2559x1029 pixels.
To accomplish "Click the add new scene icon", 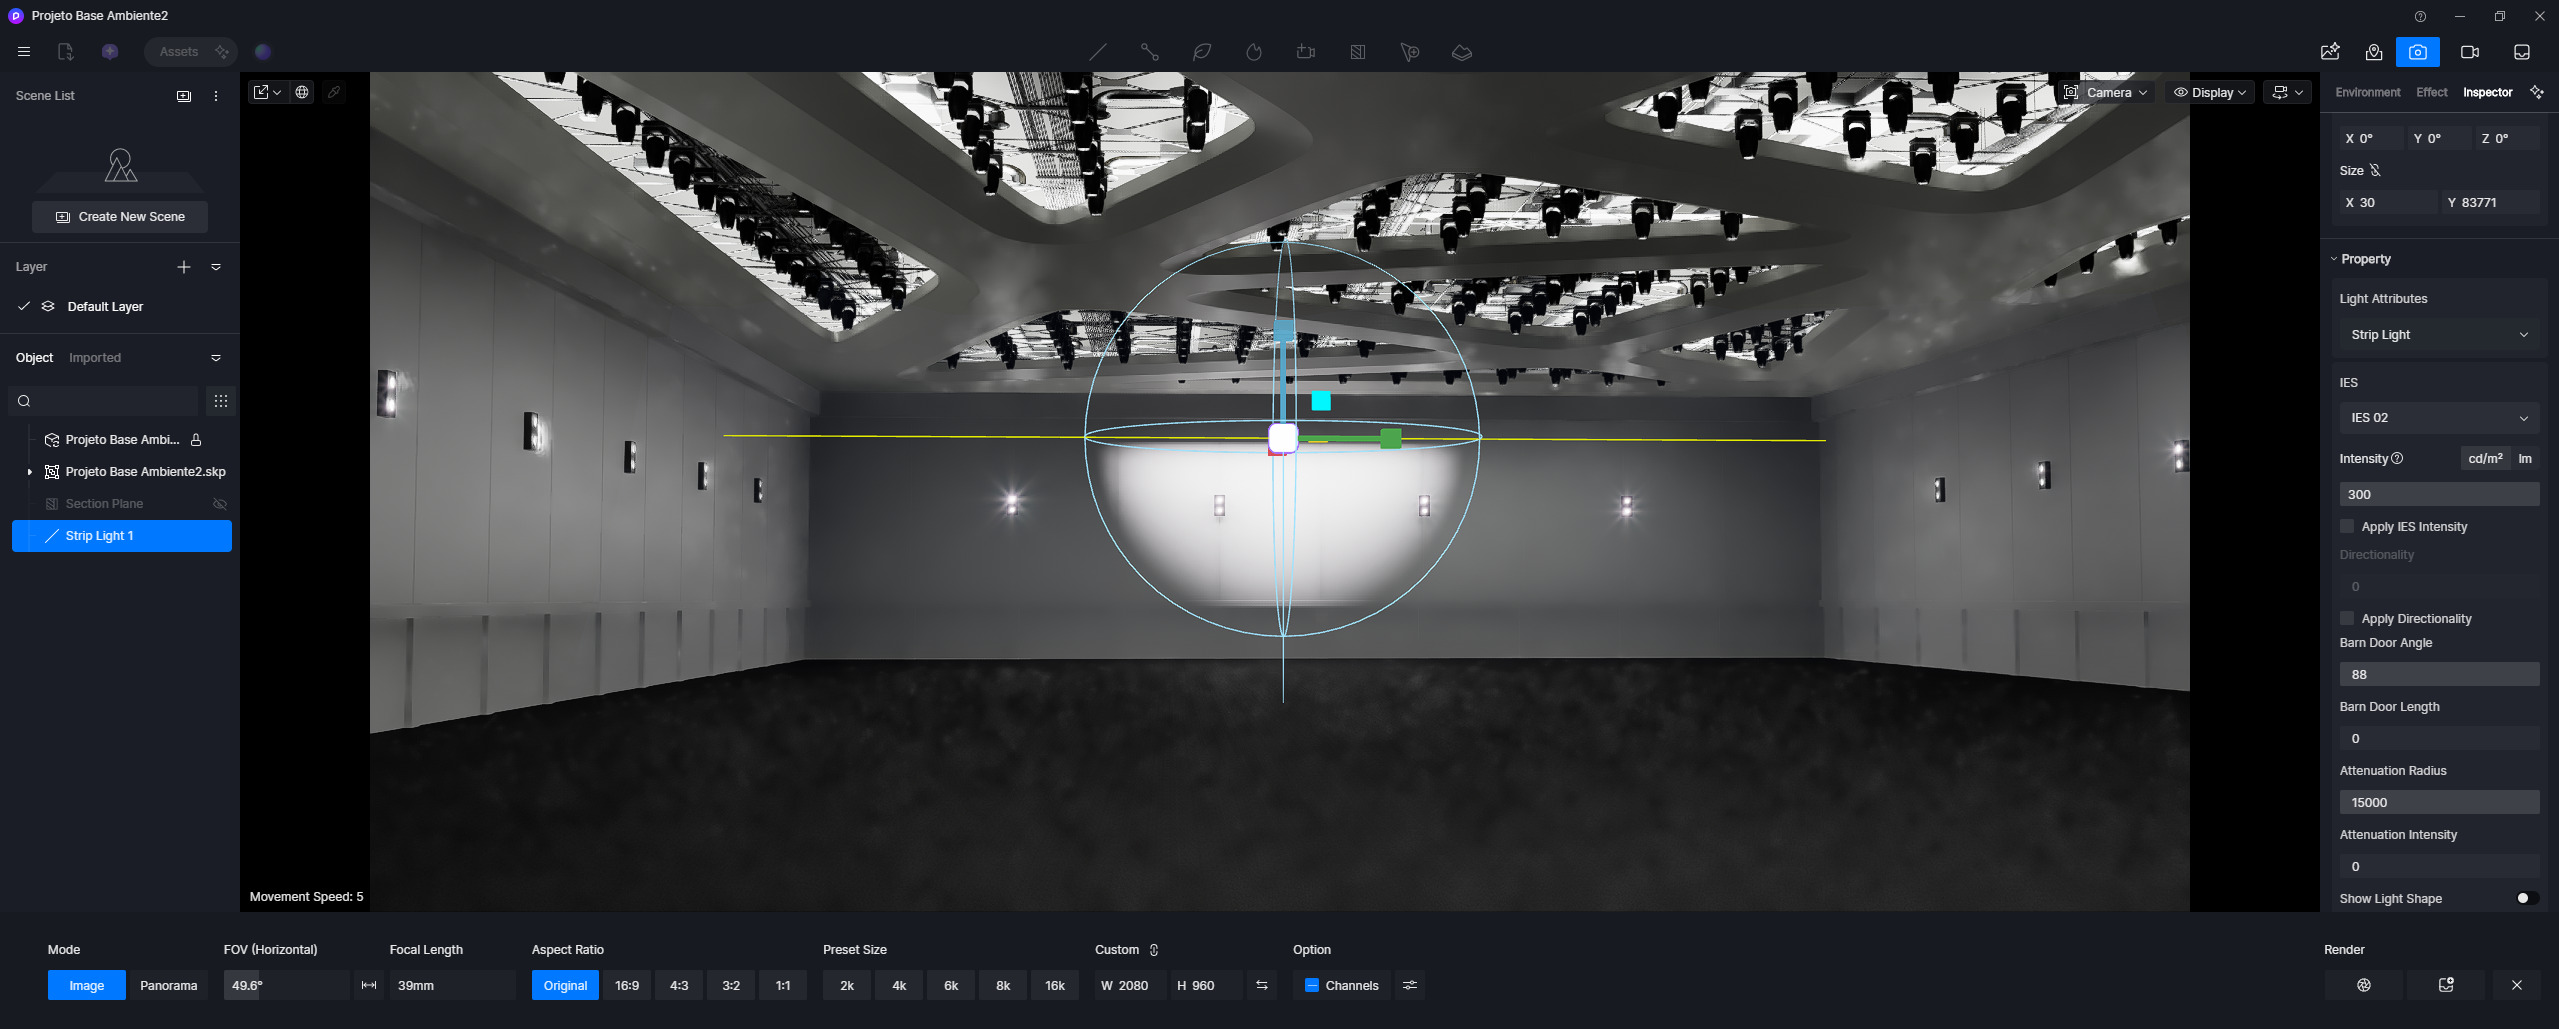I will click(x=183, y=96).
